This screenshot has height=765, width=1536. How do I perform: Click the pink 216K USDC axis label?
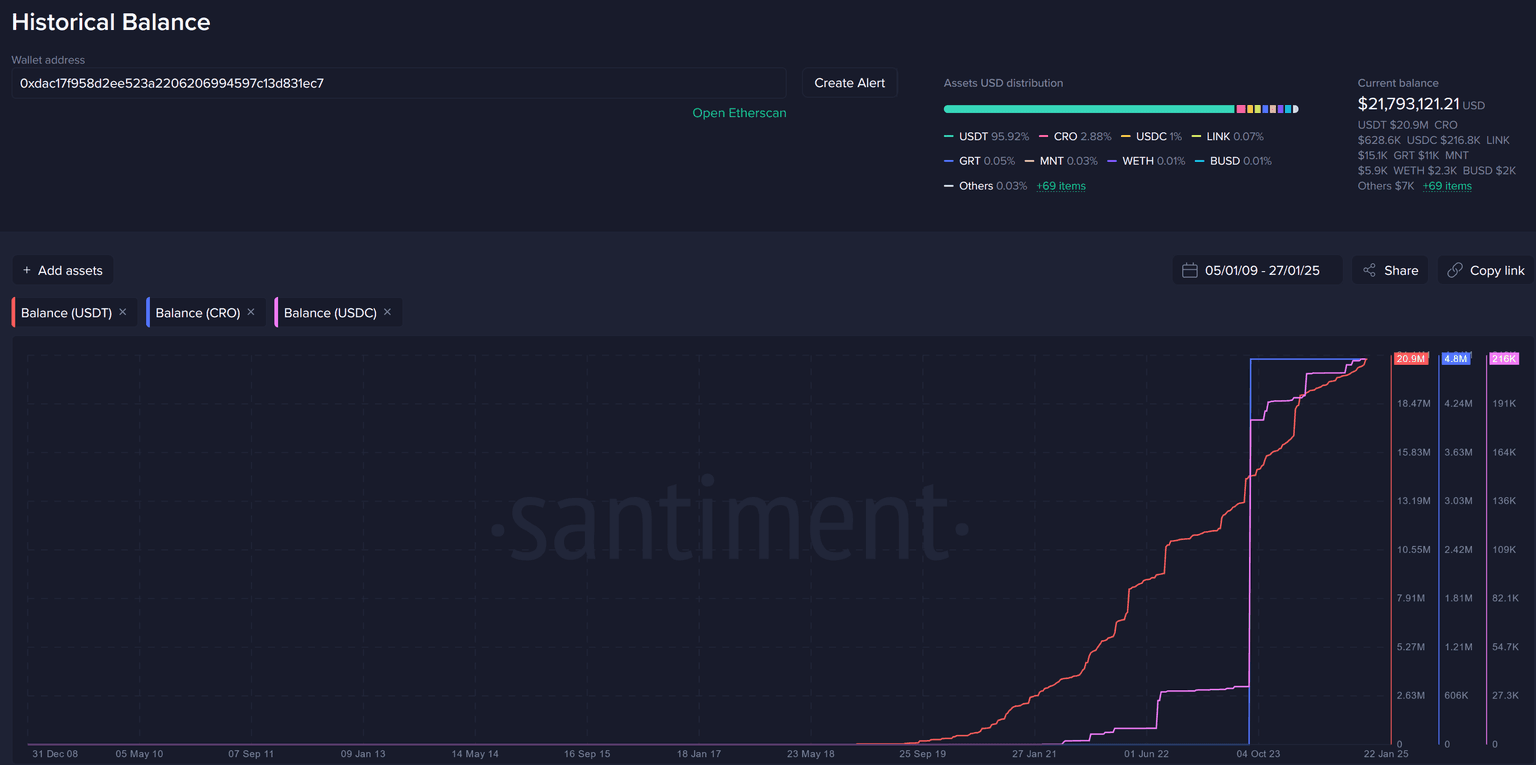(x=1503, y=359)
